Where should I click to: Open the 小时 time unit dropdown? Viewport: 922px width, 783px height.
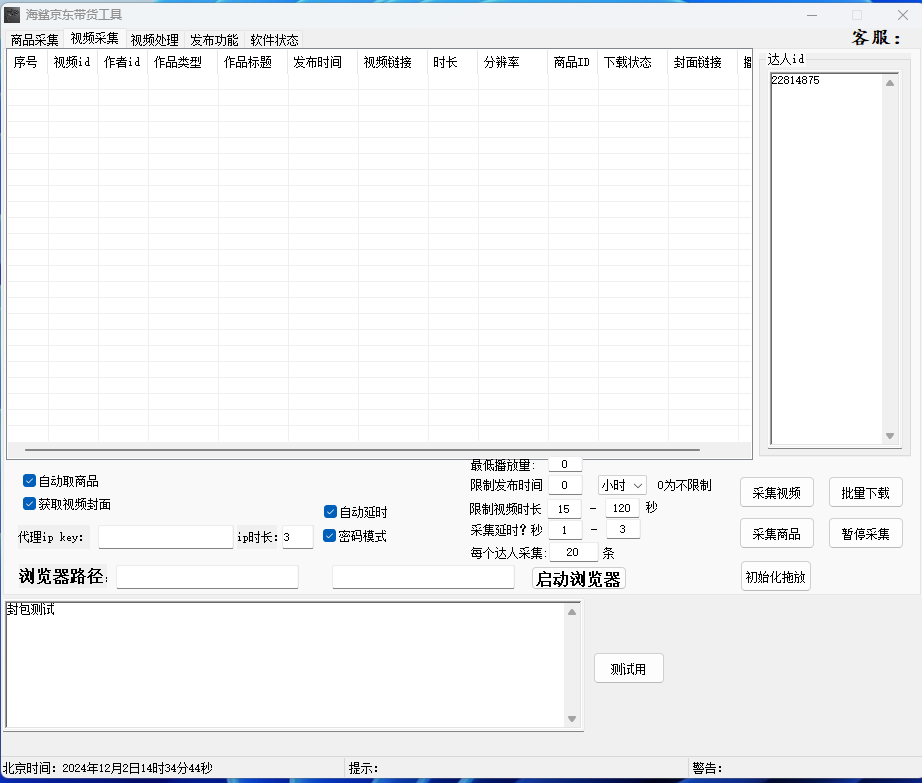[x=622, y=485]
